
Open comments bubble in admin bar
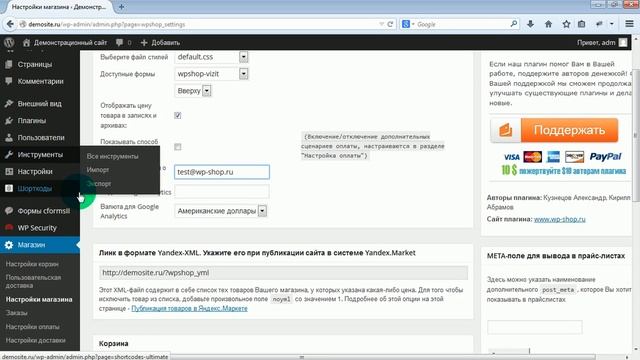[x=119, y=42]
